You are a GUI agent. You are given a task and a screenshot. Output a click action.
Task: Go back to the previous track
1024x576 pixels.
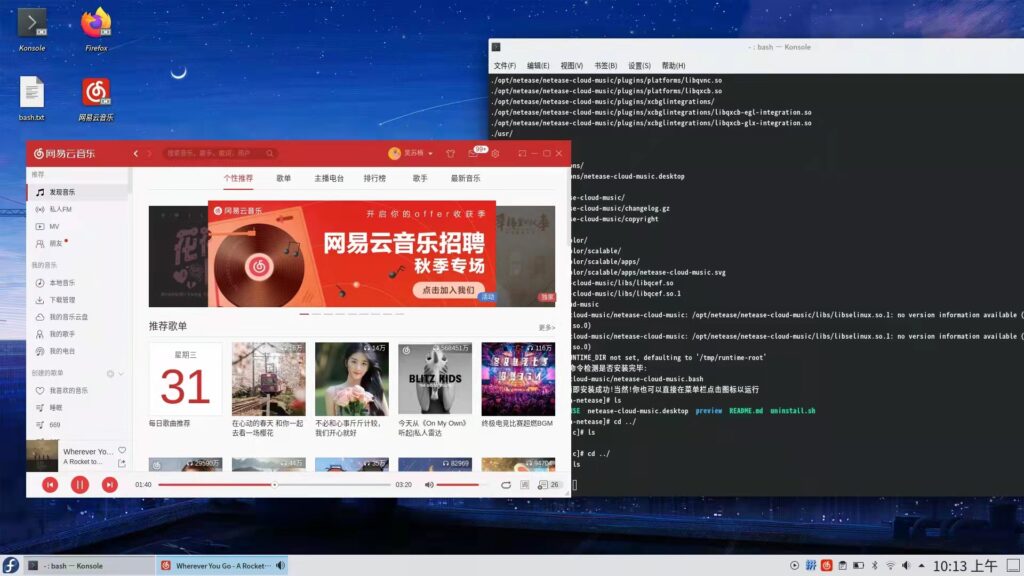(x=50, y=484)
